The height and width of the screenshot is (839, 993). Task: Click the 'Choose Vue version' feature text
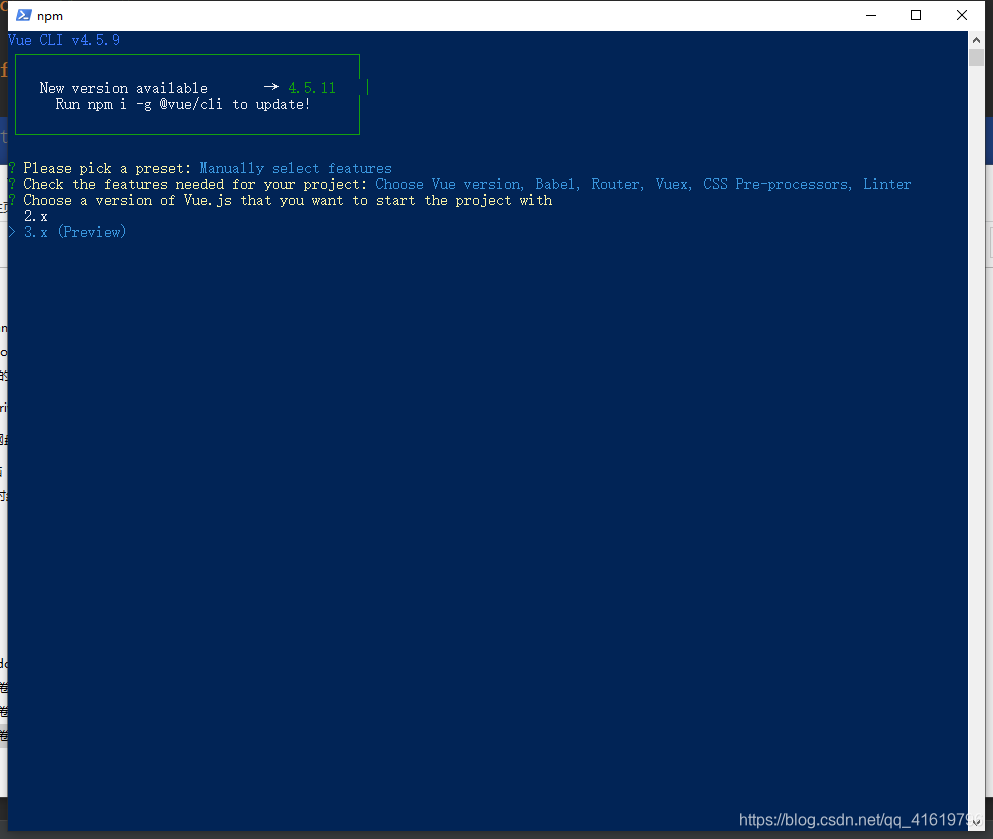pos(448,184)
